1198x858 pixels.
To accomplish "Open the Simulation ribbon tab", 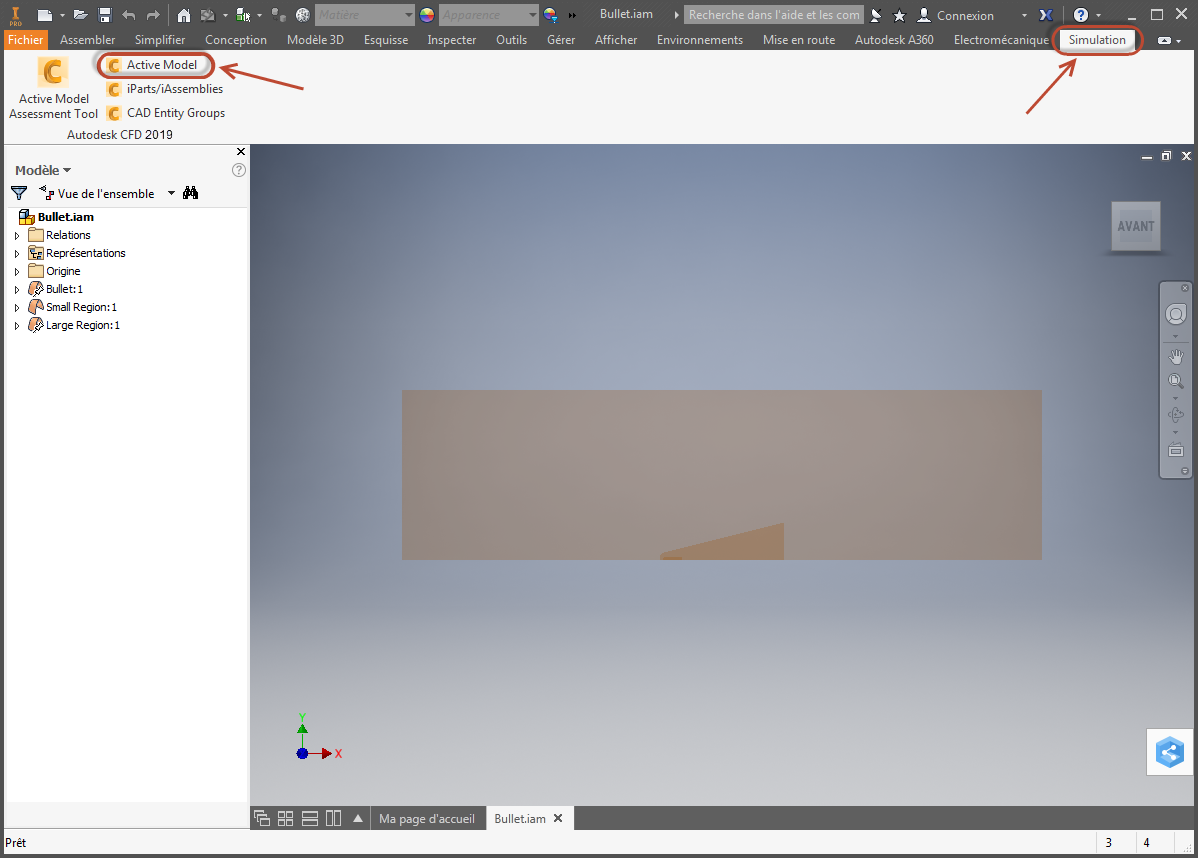I will click(x=1097, y=40).
